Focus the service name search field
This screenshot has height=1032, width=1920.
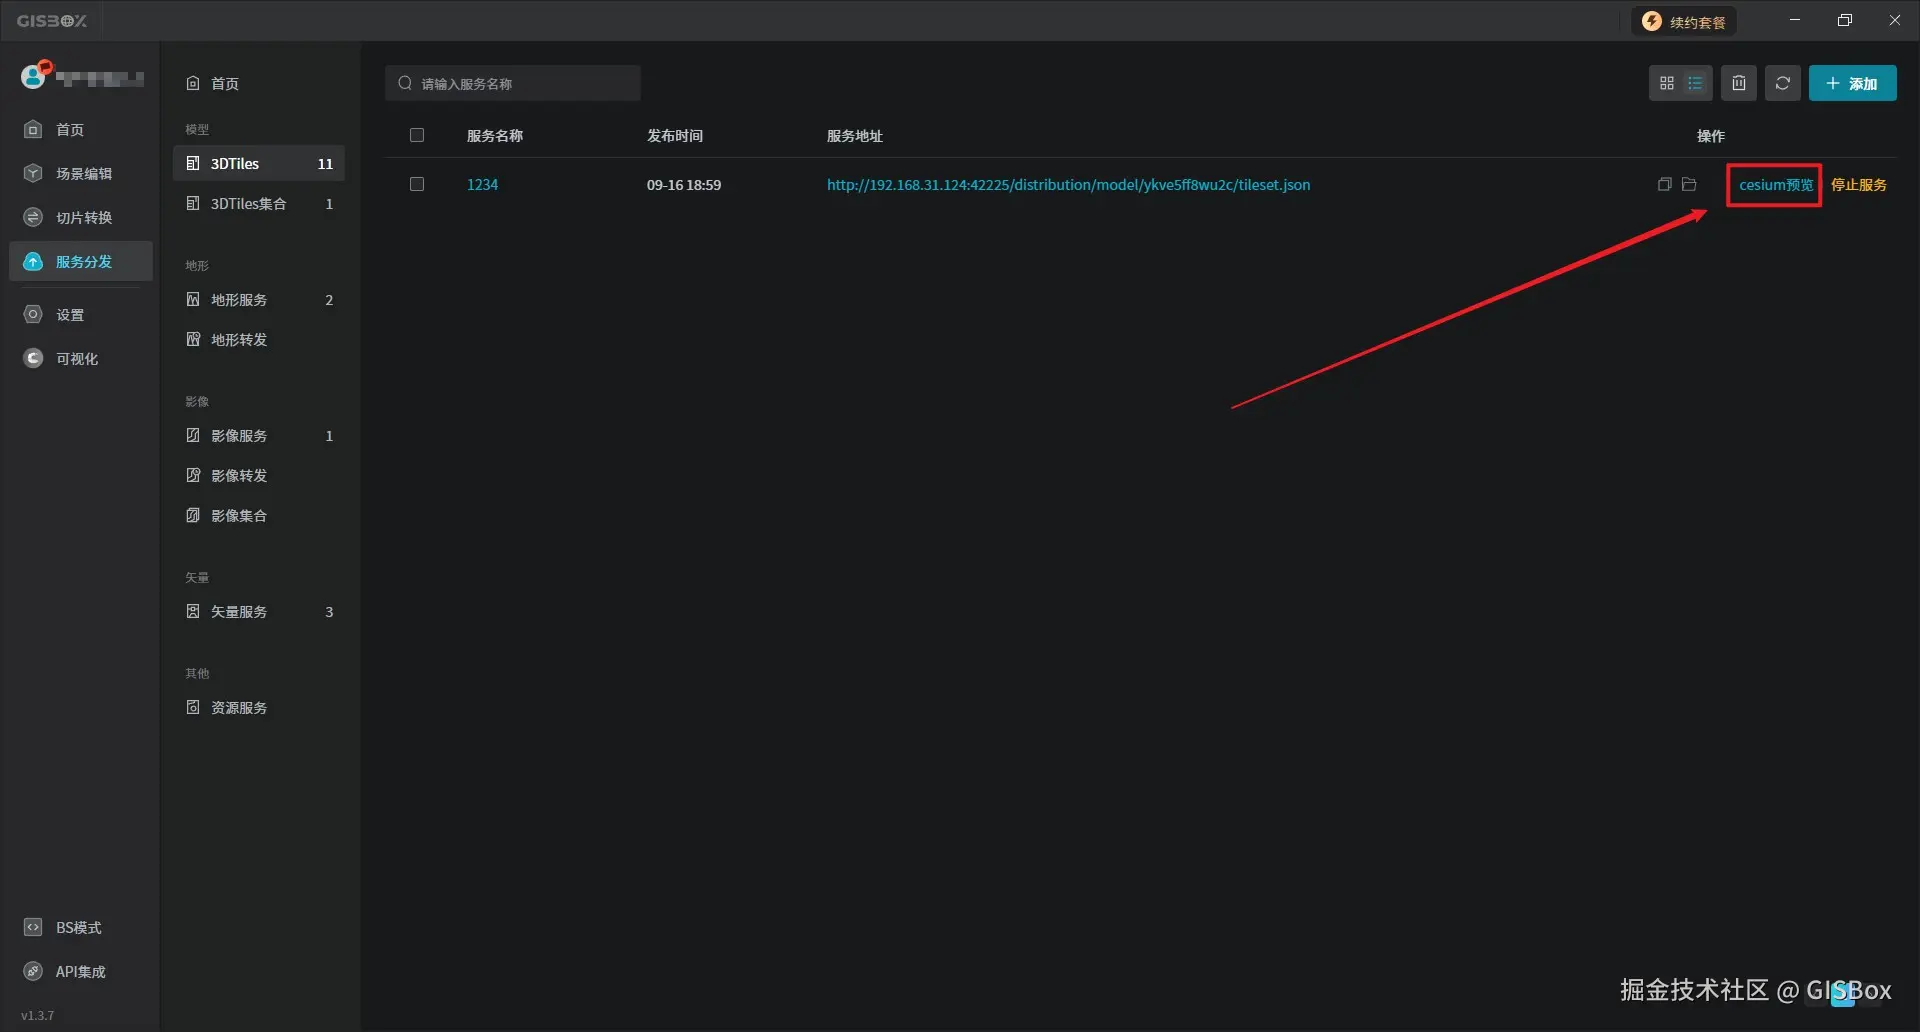click(x=513, y=84)
